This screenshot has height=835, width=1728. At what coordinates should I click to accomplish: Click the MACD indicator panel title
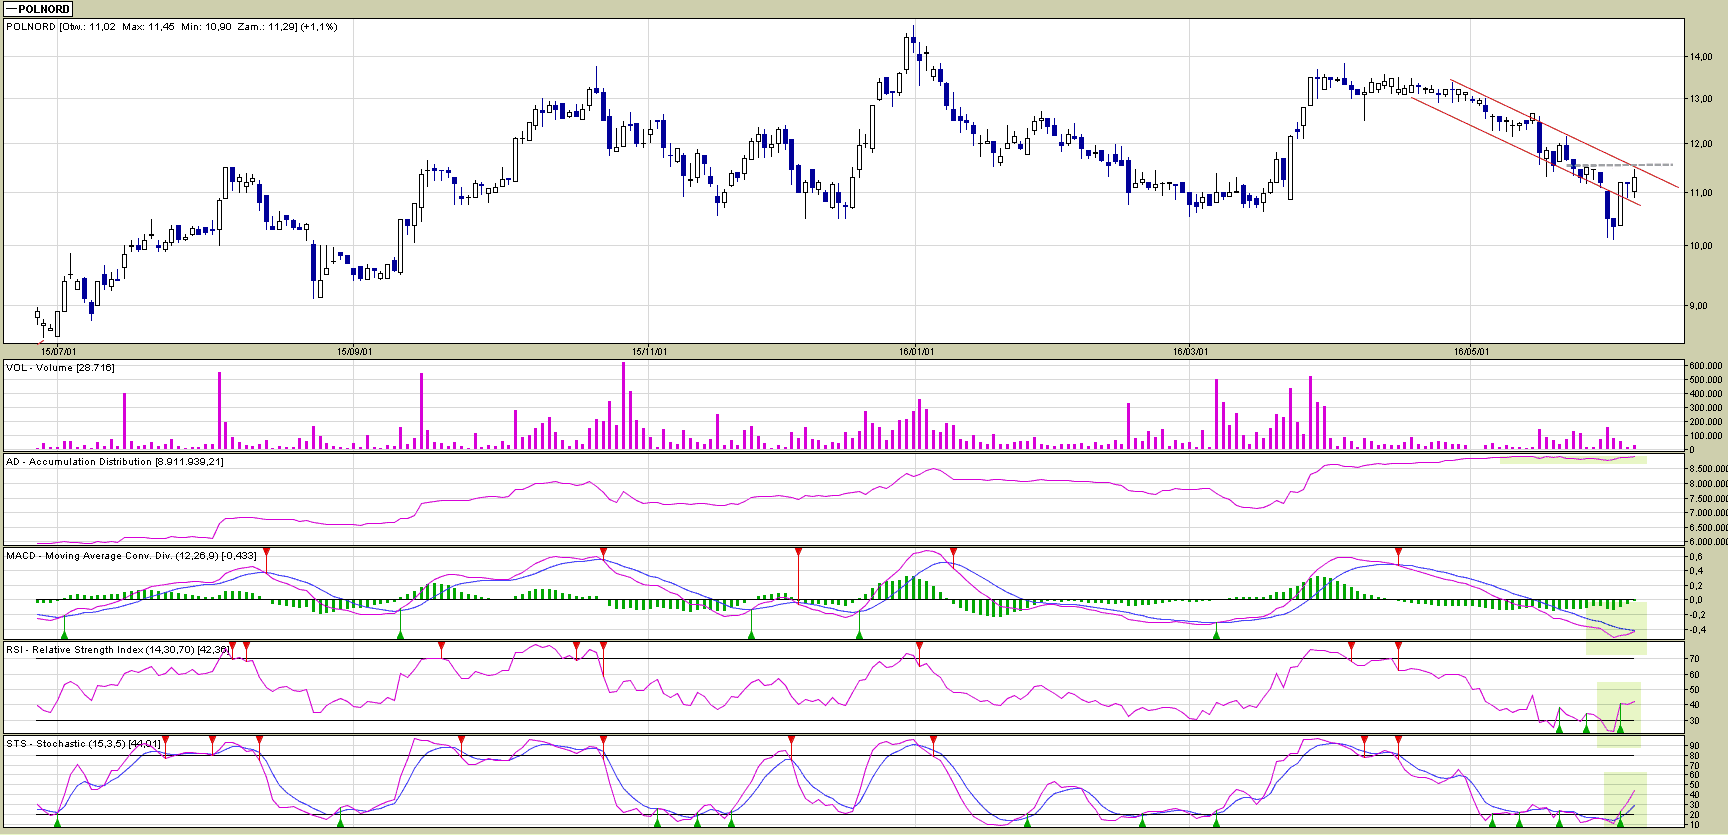pos(131,556)
